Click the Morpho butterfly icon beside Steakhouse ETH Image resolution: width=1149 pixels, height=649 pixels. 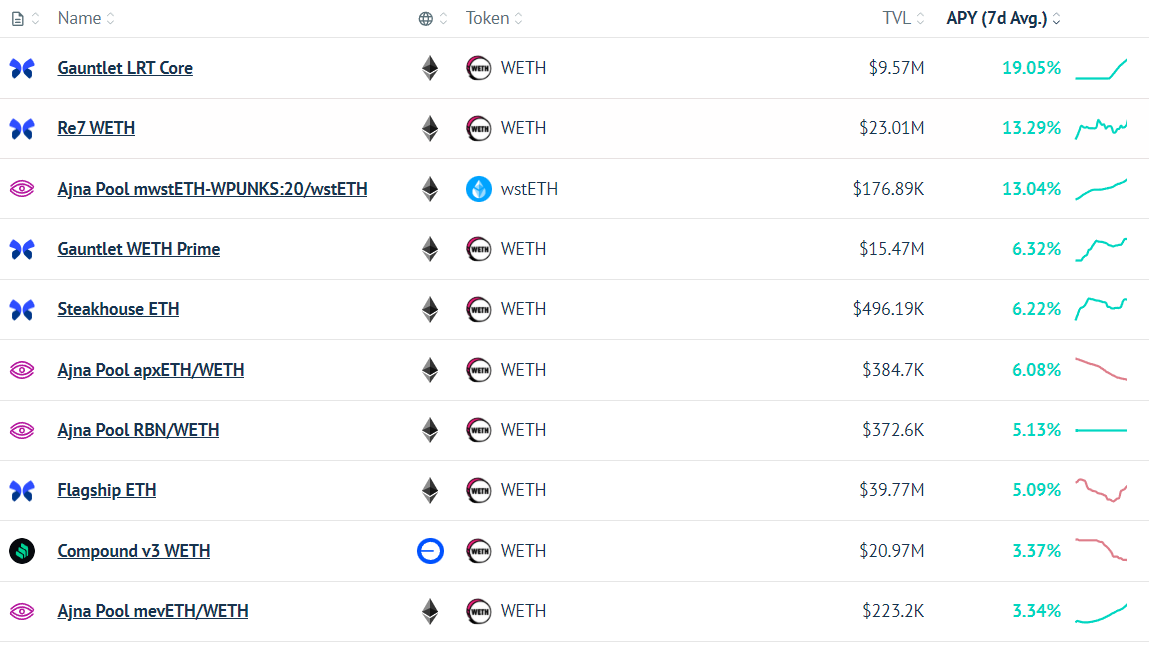pos(22,310)
